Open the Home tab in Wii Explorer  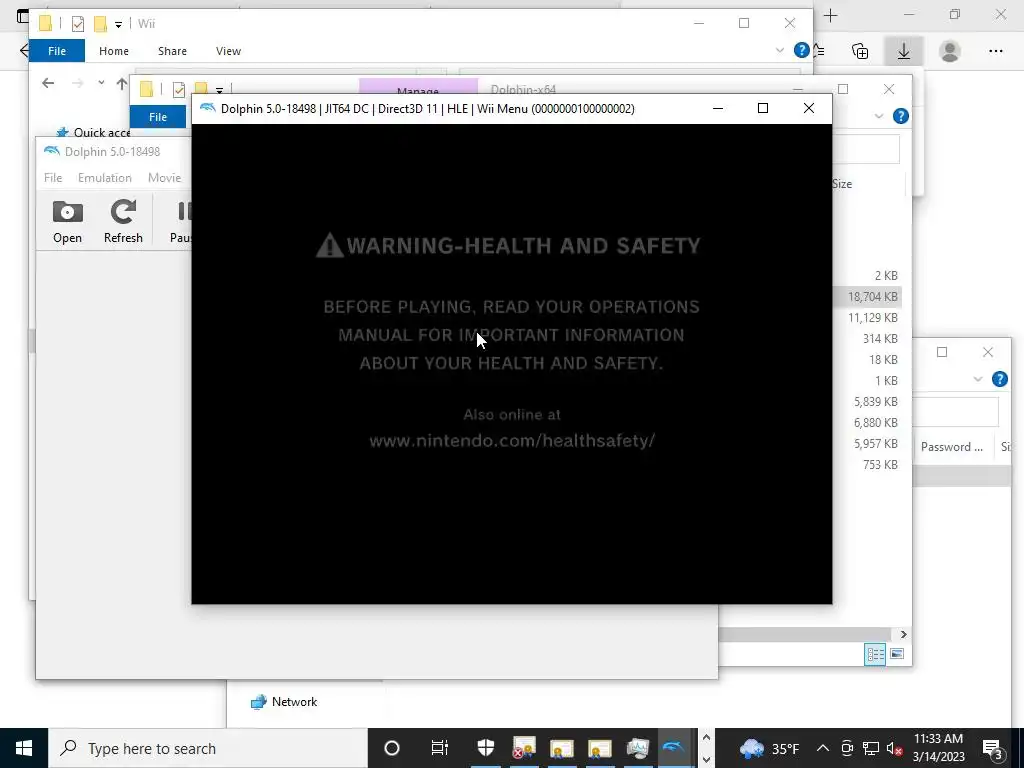click(x=114, y=51)
